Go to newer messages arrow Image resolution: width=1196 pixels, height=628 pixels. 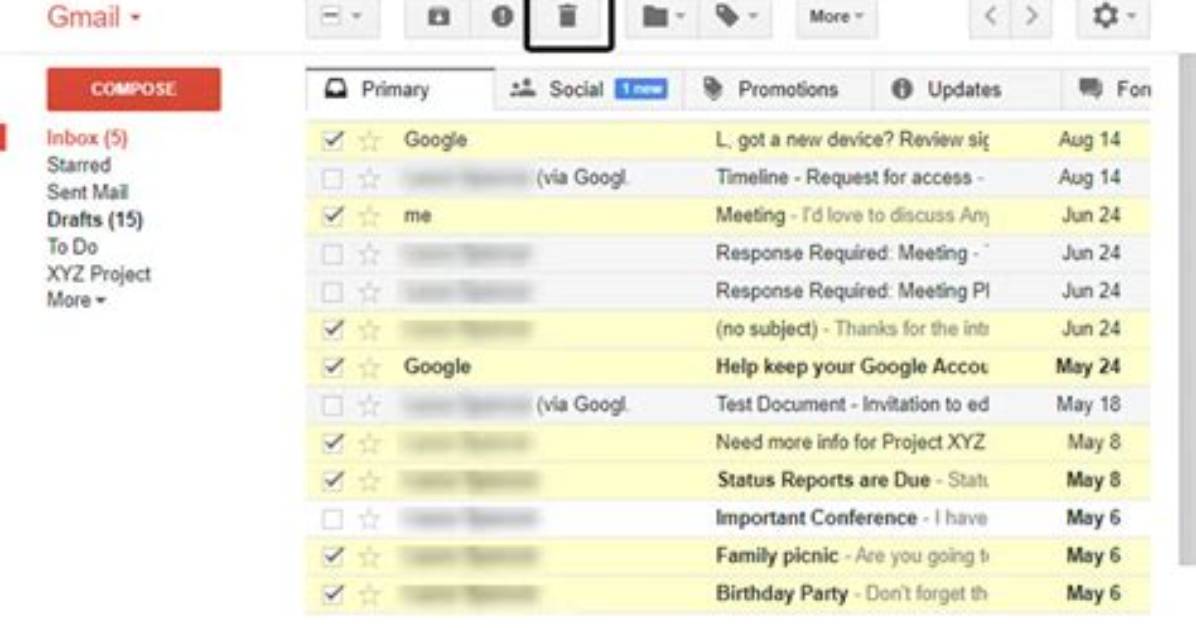click(990, 16)
